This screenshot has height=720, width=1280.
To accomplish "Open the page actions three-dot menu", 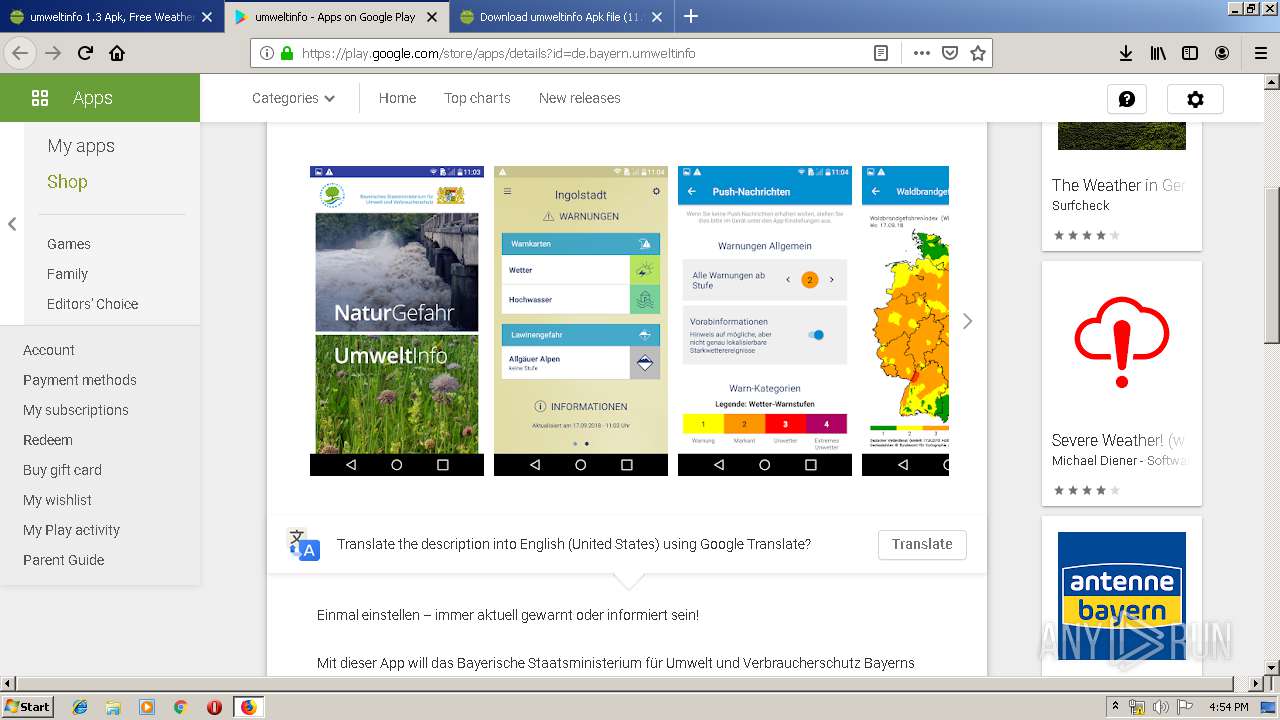I will coord(922,54).
